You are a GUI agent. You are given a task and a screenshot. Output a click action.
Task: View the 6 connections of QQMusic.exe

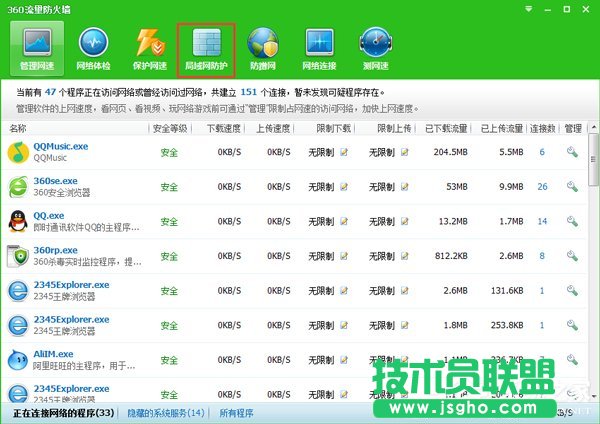pyautogui.click(x=542, y=152)
